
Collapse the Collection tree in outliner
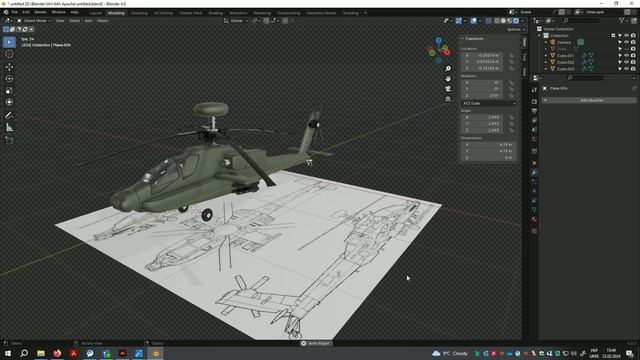pyautogui.click(x=540, y=36)
